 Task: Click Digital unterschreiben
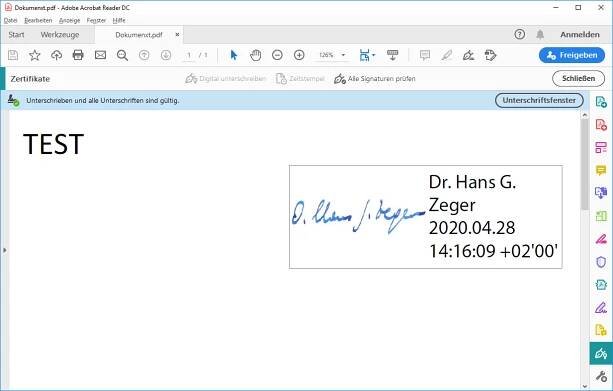pyautogui.click(x=226, y=79)
